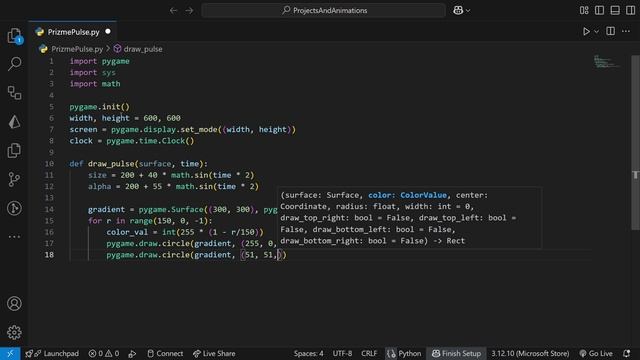Show additional views via sidebar ellipsis
Viewport: 640px width, 360px height.
tap(14, 237)
